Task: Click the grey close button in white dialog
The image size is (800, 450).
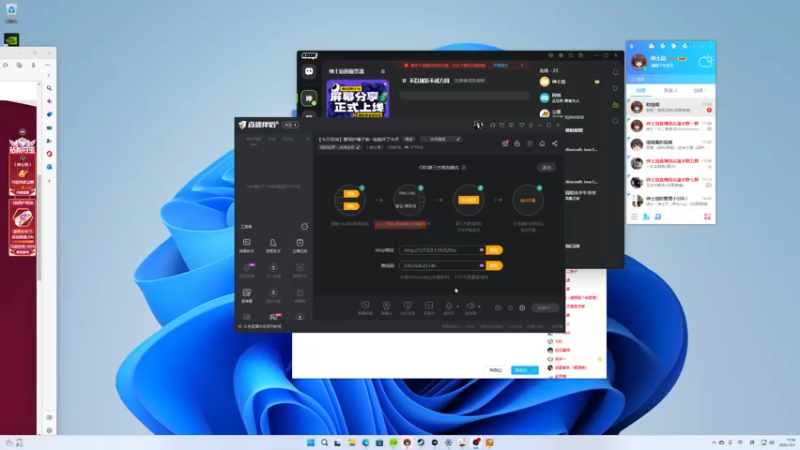Action: point(495,370)
